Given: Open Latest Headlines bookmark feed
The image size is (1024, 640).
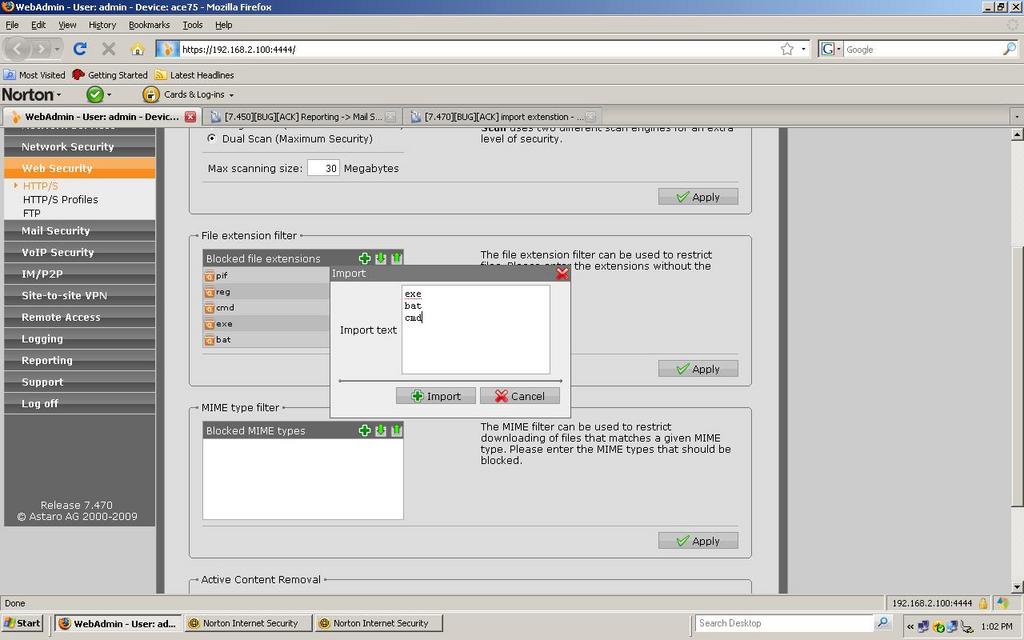Looking at the screenshot, I should pos(194,75).
